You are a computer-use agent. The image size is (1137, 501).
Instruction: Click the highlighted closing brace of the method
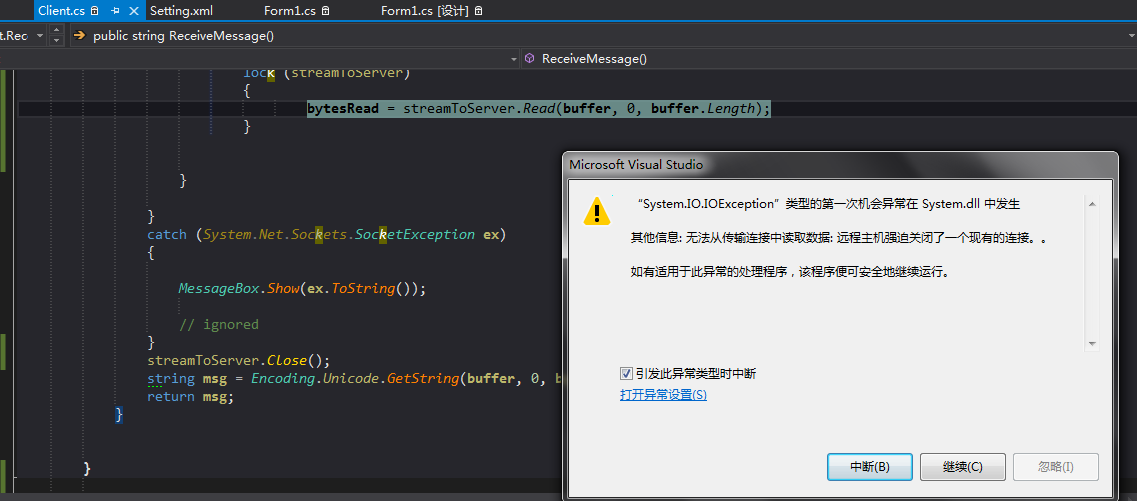pyautogui.click(x=120, y=415)
